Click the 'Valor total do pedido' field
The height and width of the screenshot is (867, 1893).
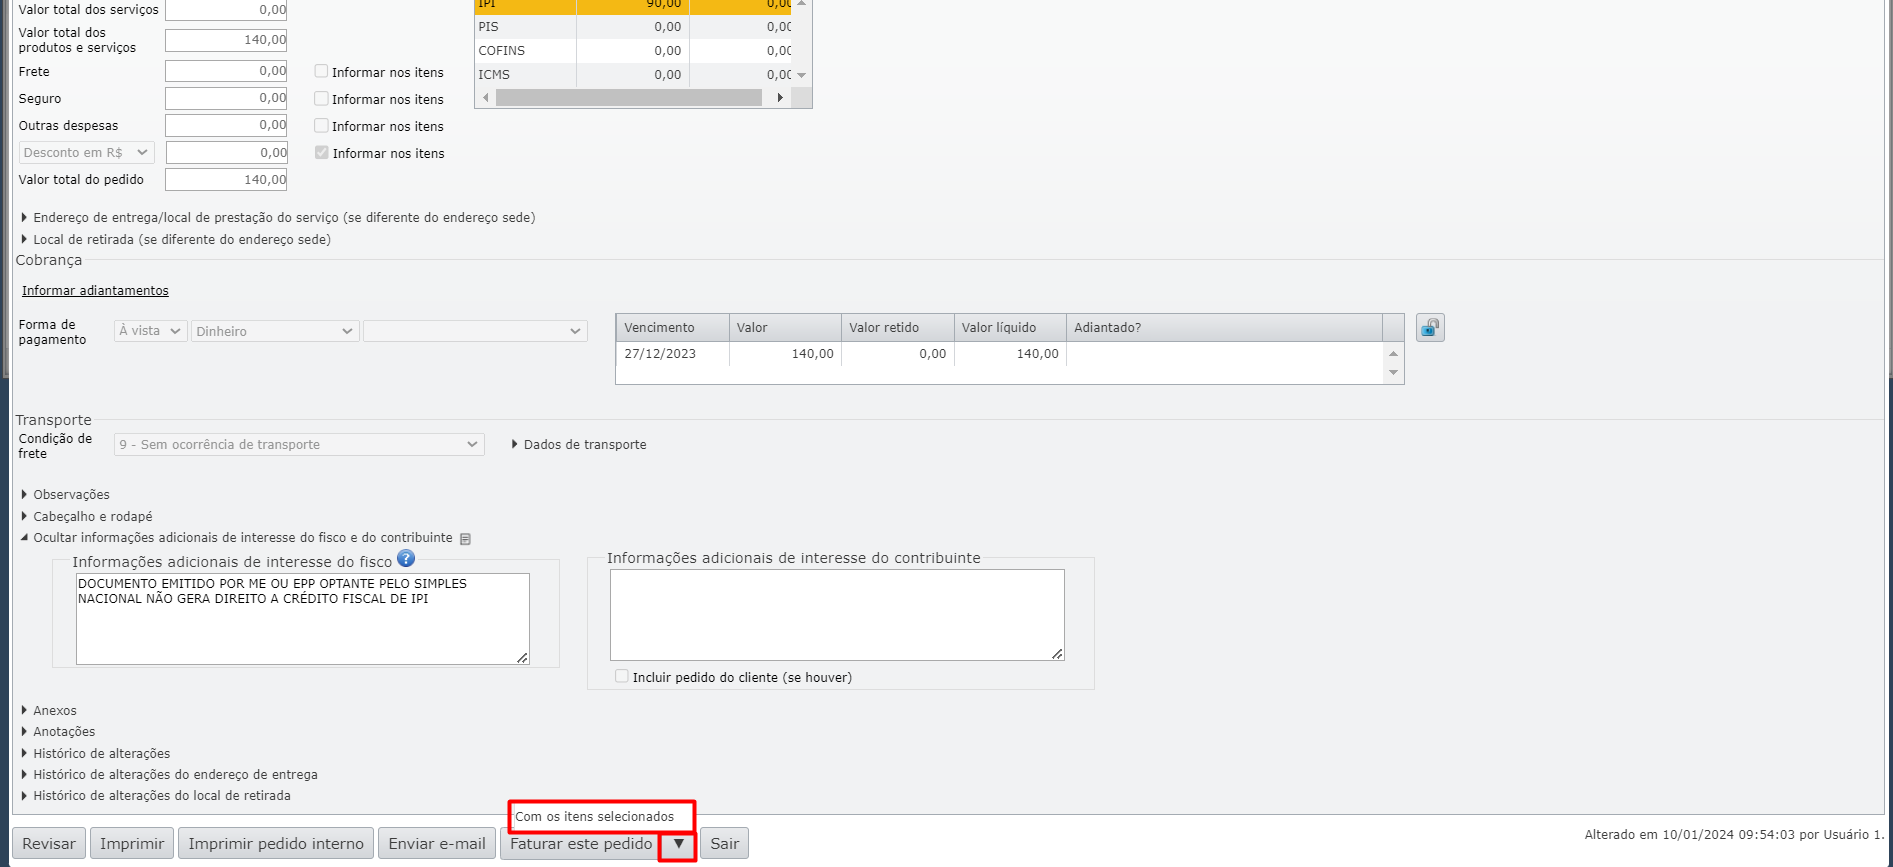point(226,180)
